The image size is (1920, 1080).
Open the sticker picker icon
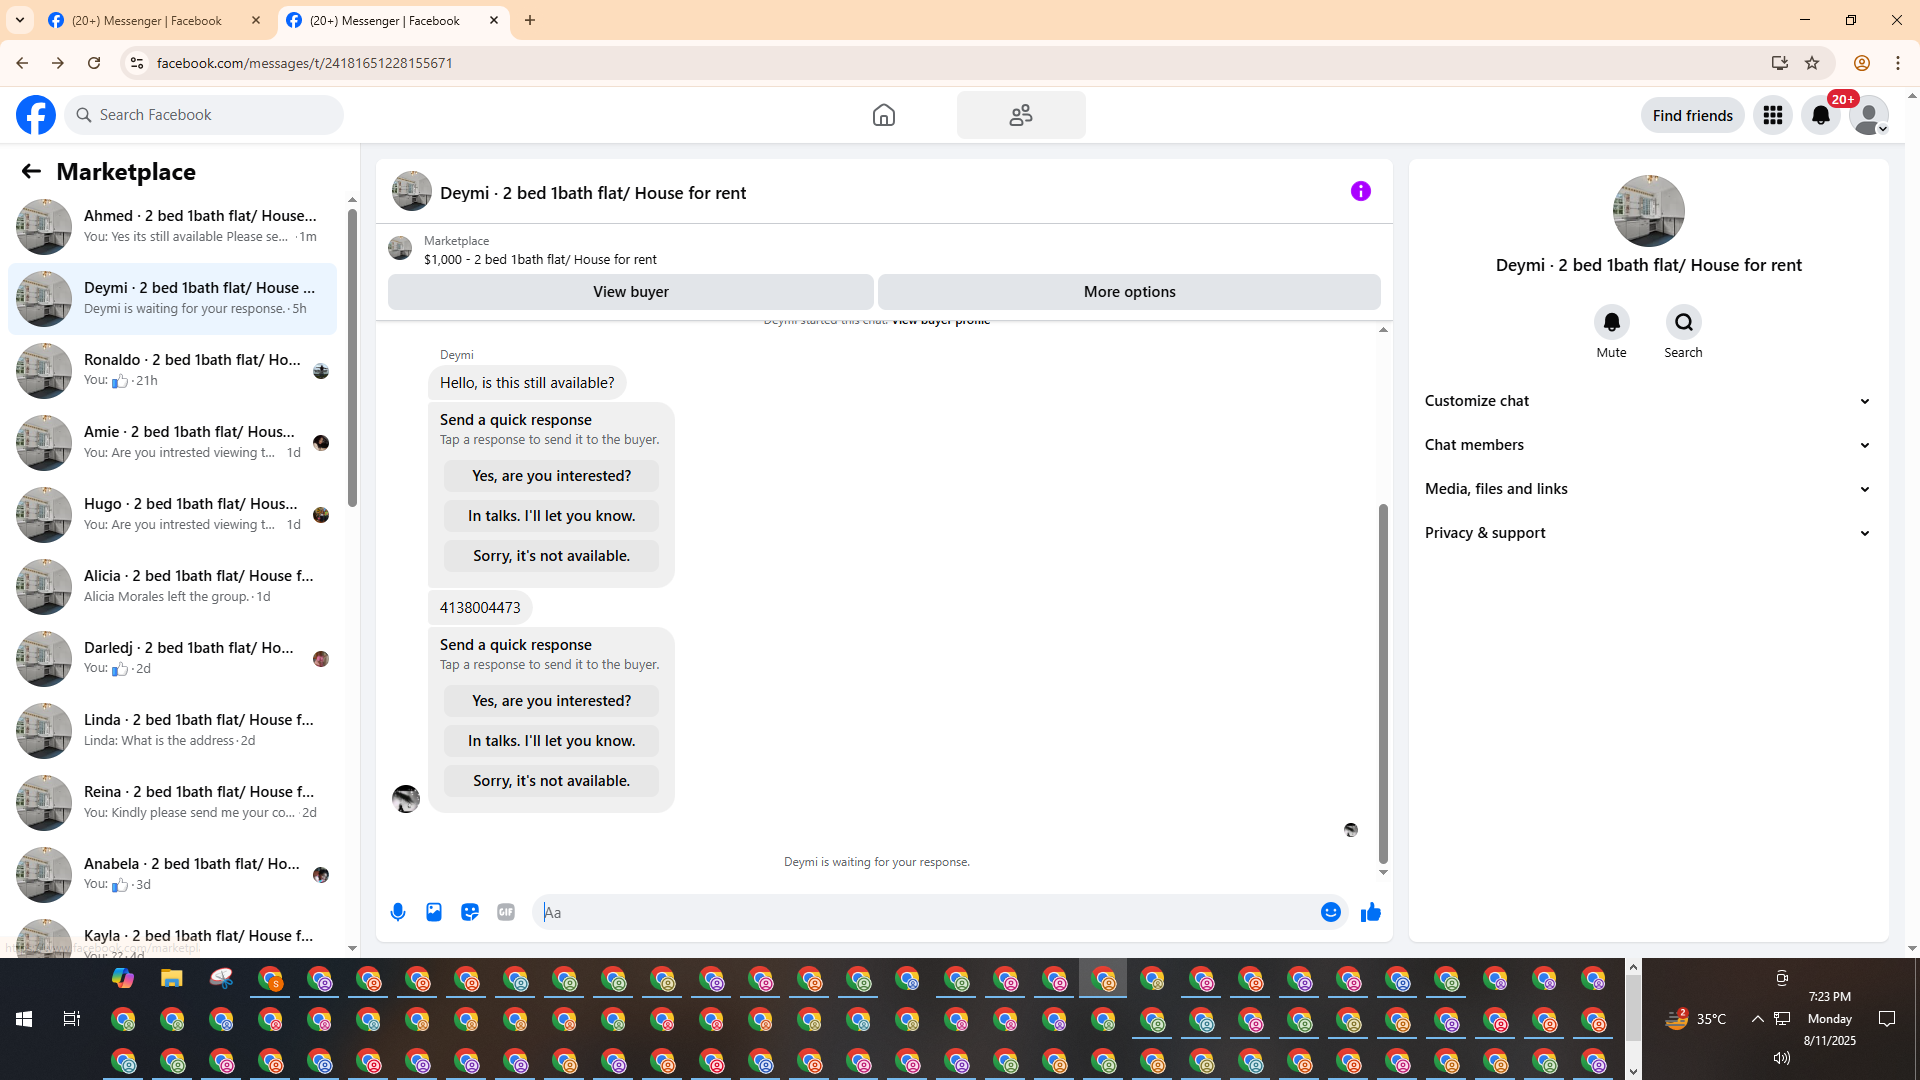(x=470, y=912)
